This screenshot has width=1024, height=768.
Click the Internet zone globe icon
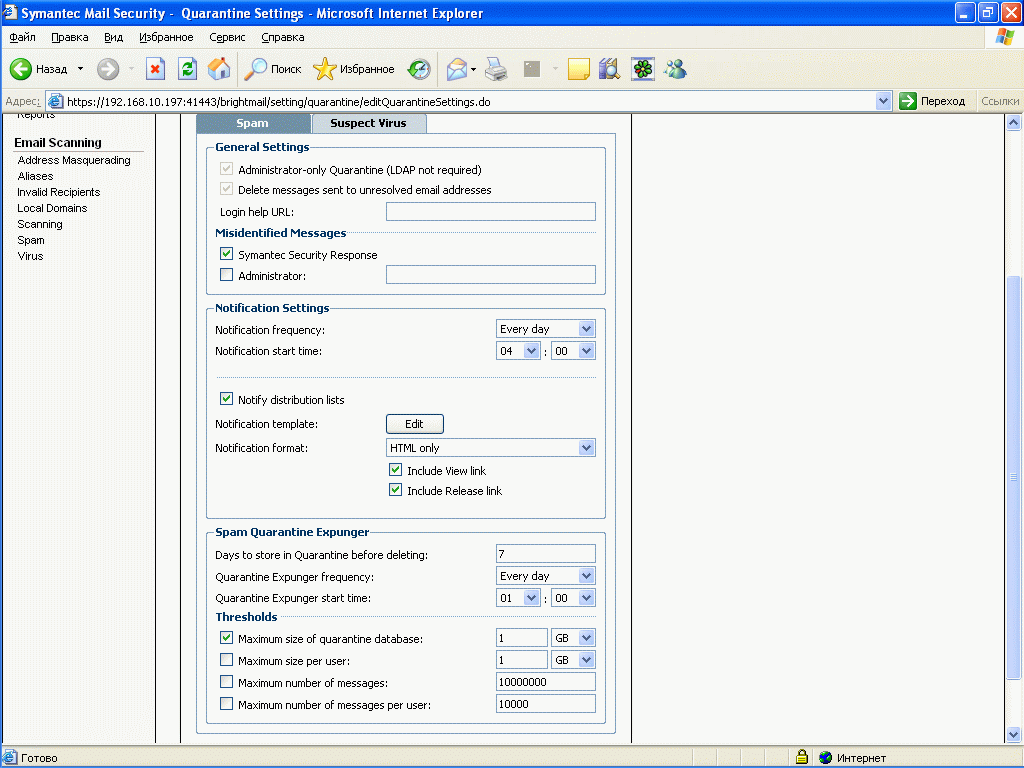825,758
